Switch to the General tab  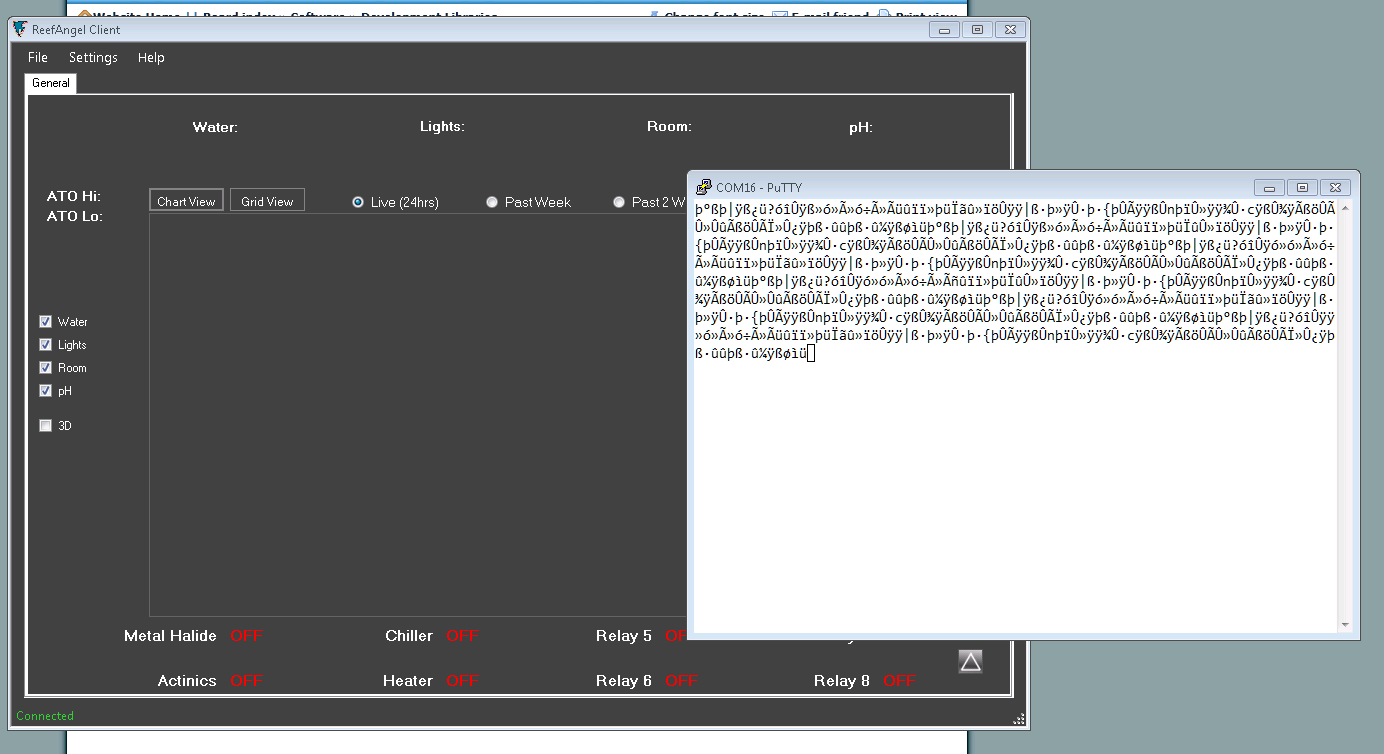[51, 83]
